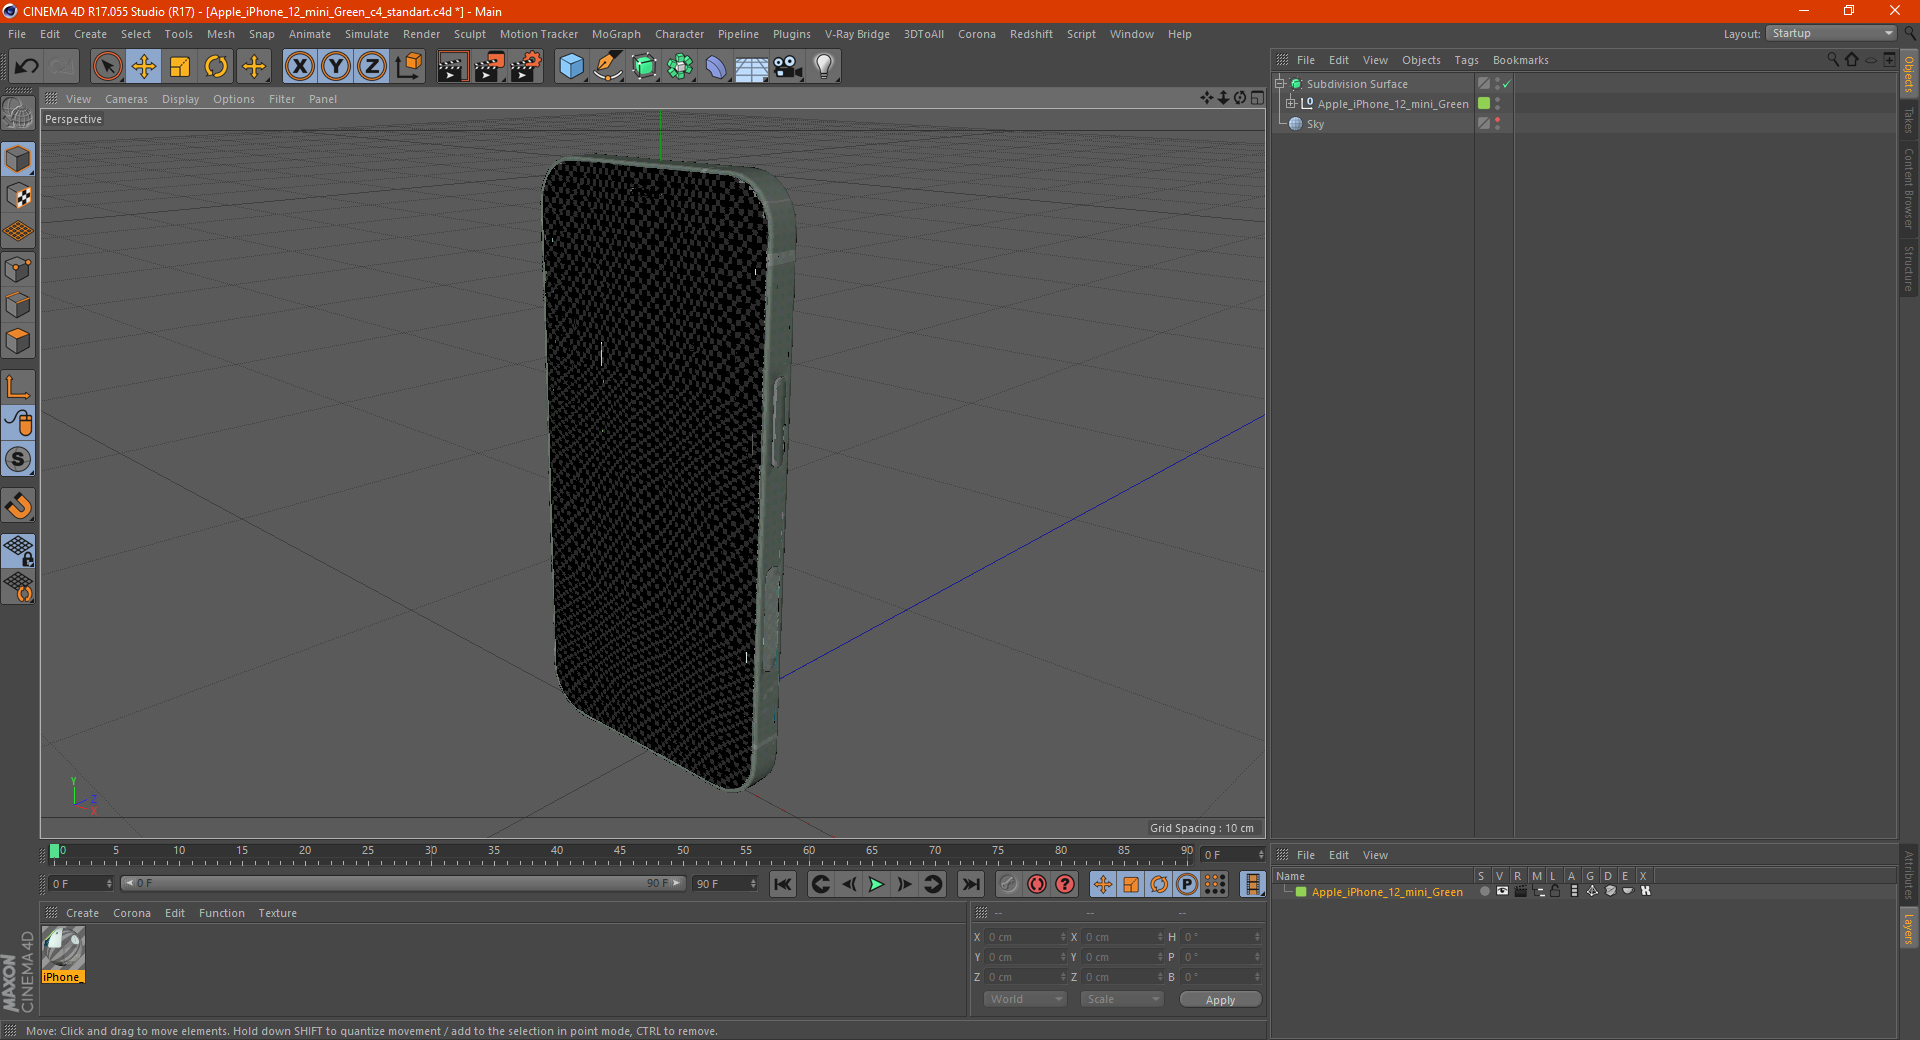Toggle Snap enable icon
1920x1040 pixels.
(18, 505)
